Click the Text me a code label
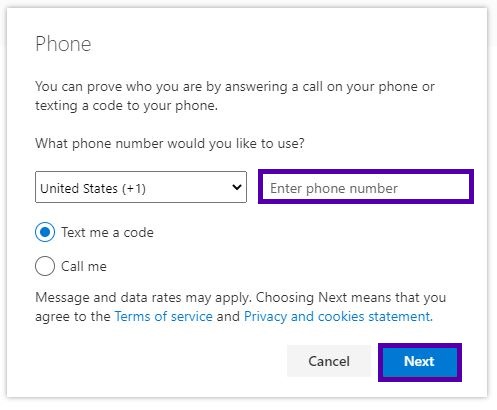 point(107,232)
